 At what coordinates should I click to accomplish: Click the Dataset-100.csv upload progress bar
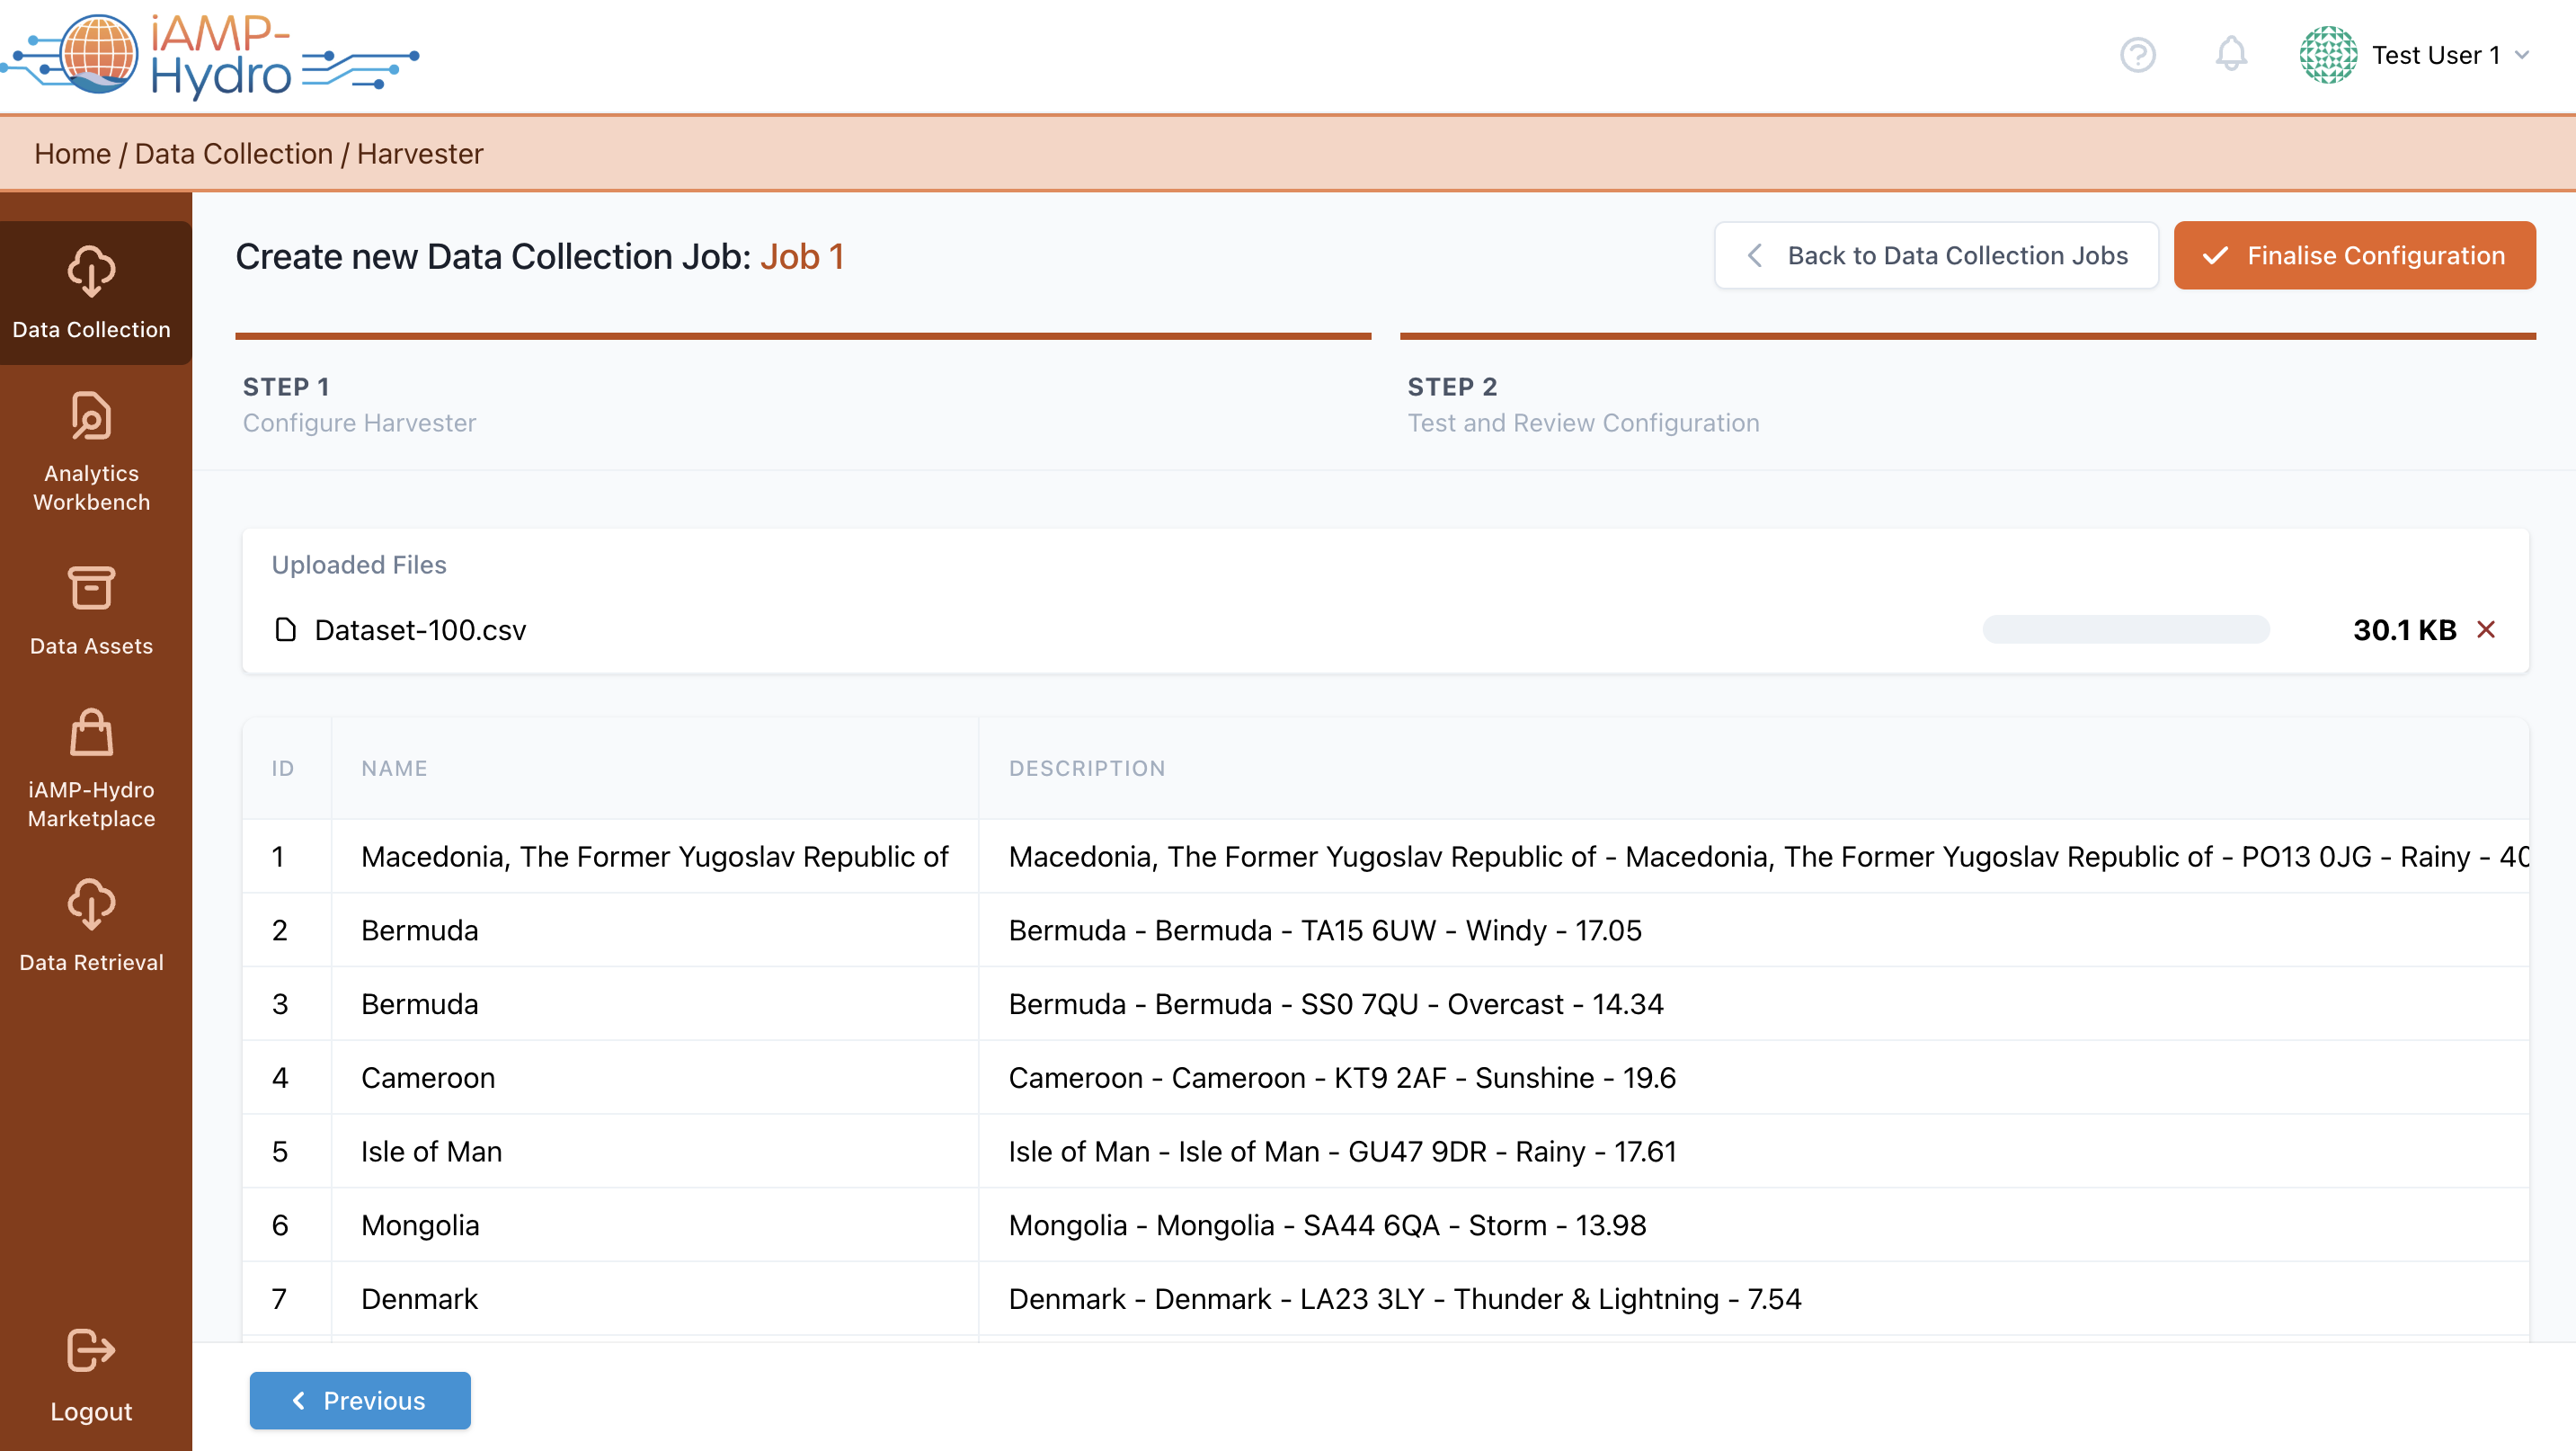pos(2125,629)
